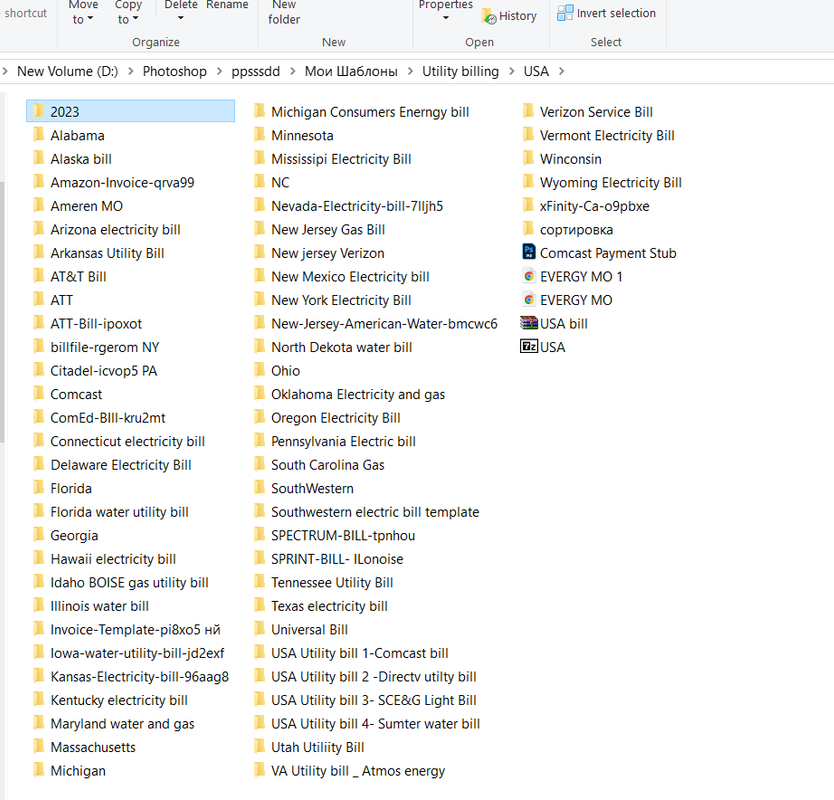Image resolution: width=834 pixels, height=800 pixels.
Task: Click the Invert selection icon
Action: (x=565, y=13)
